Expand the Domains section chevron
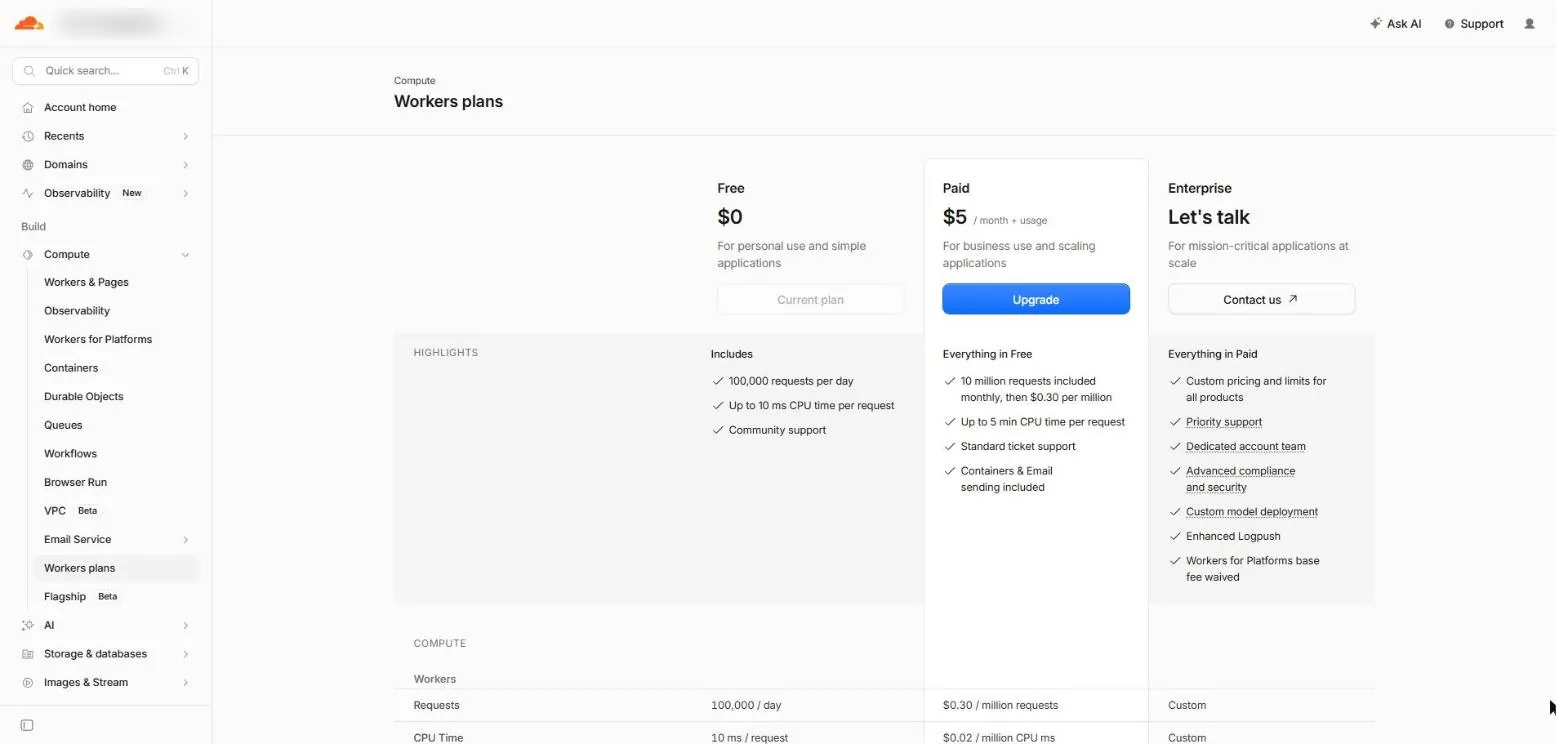This screenshot has height=744, width=1556. click(186, 164)
